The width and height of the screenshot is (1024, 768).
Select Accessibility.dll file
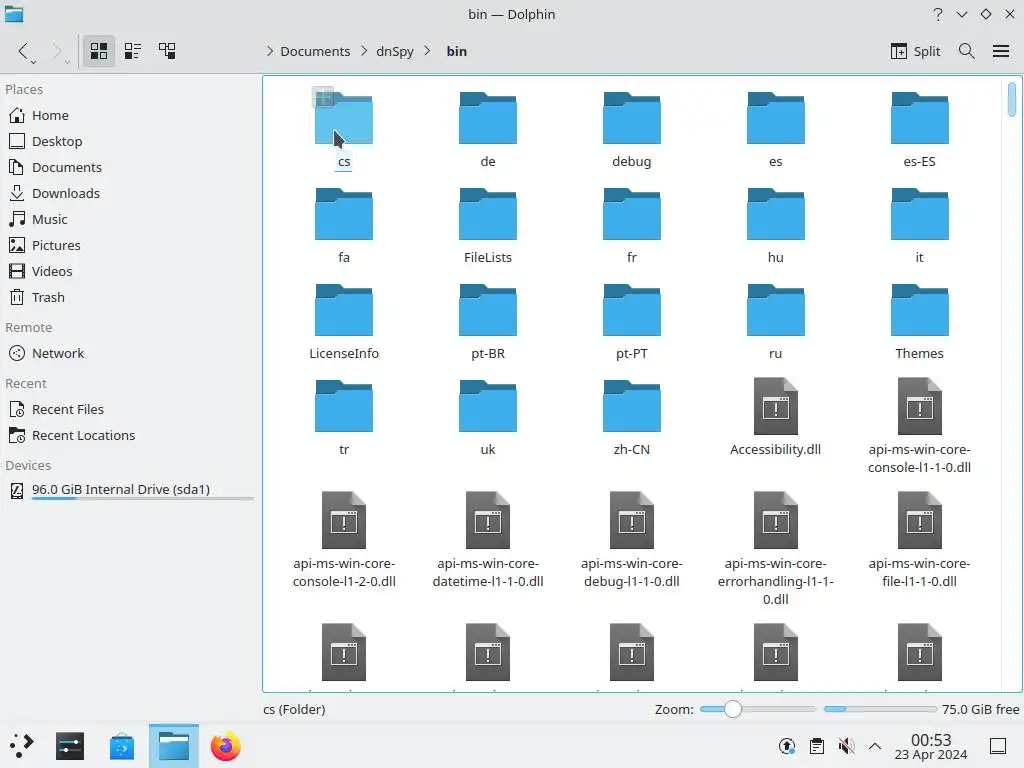776,417
